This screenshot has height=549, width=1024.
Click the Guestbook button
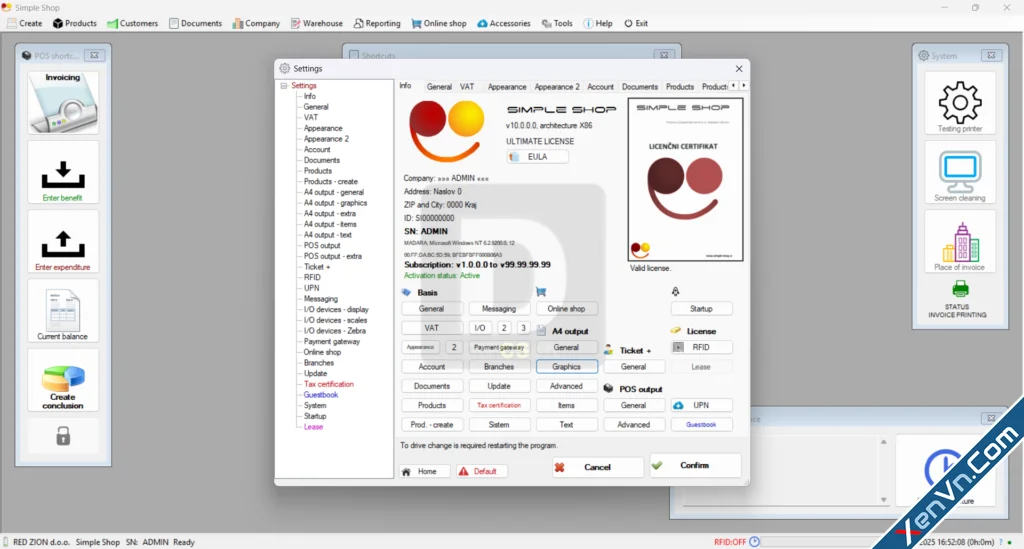pyautogui.click(x=701, y=424)
